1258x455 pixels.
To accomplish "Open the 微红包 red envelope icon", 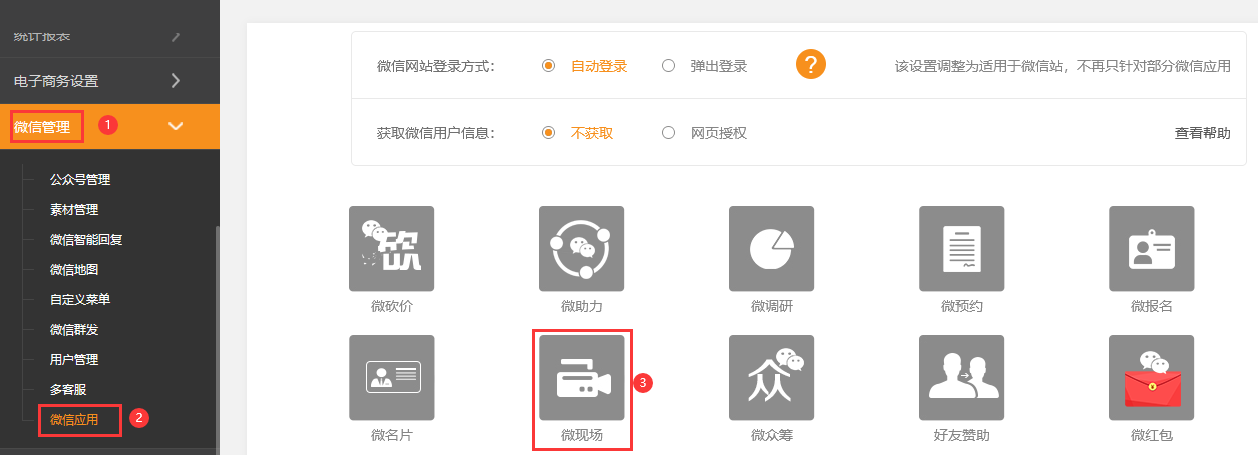I will point(1151,377).
